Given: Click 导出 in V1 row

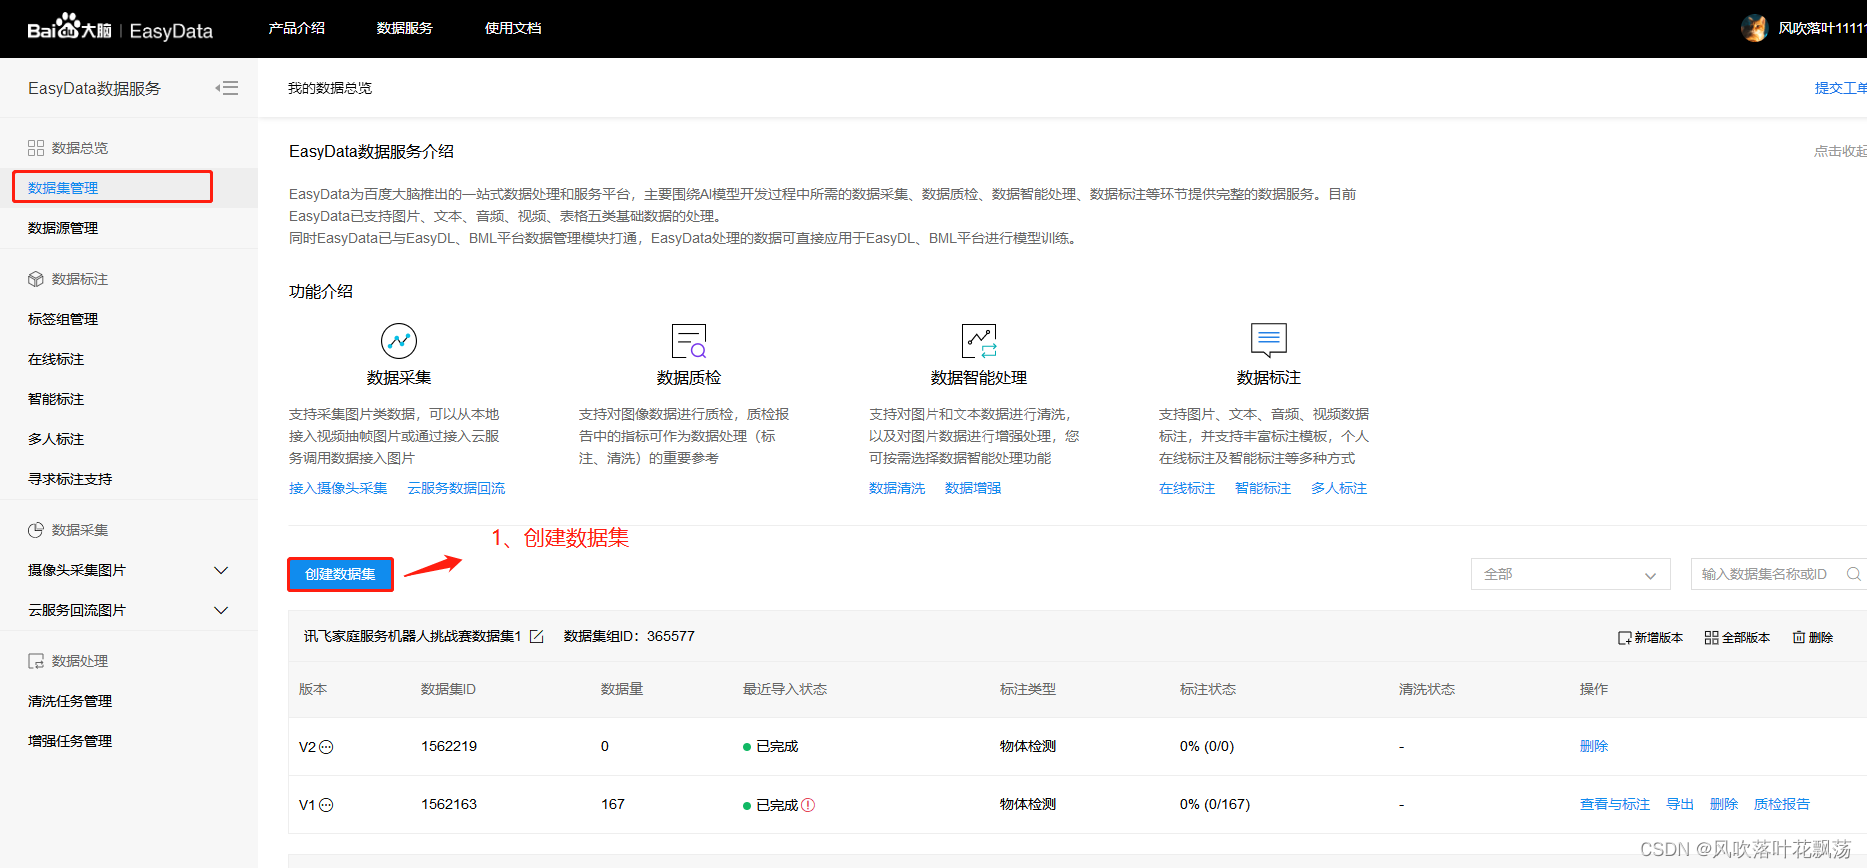Looking at the screenshot, I should click(x=1680, y=804).
